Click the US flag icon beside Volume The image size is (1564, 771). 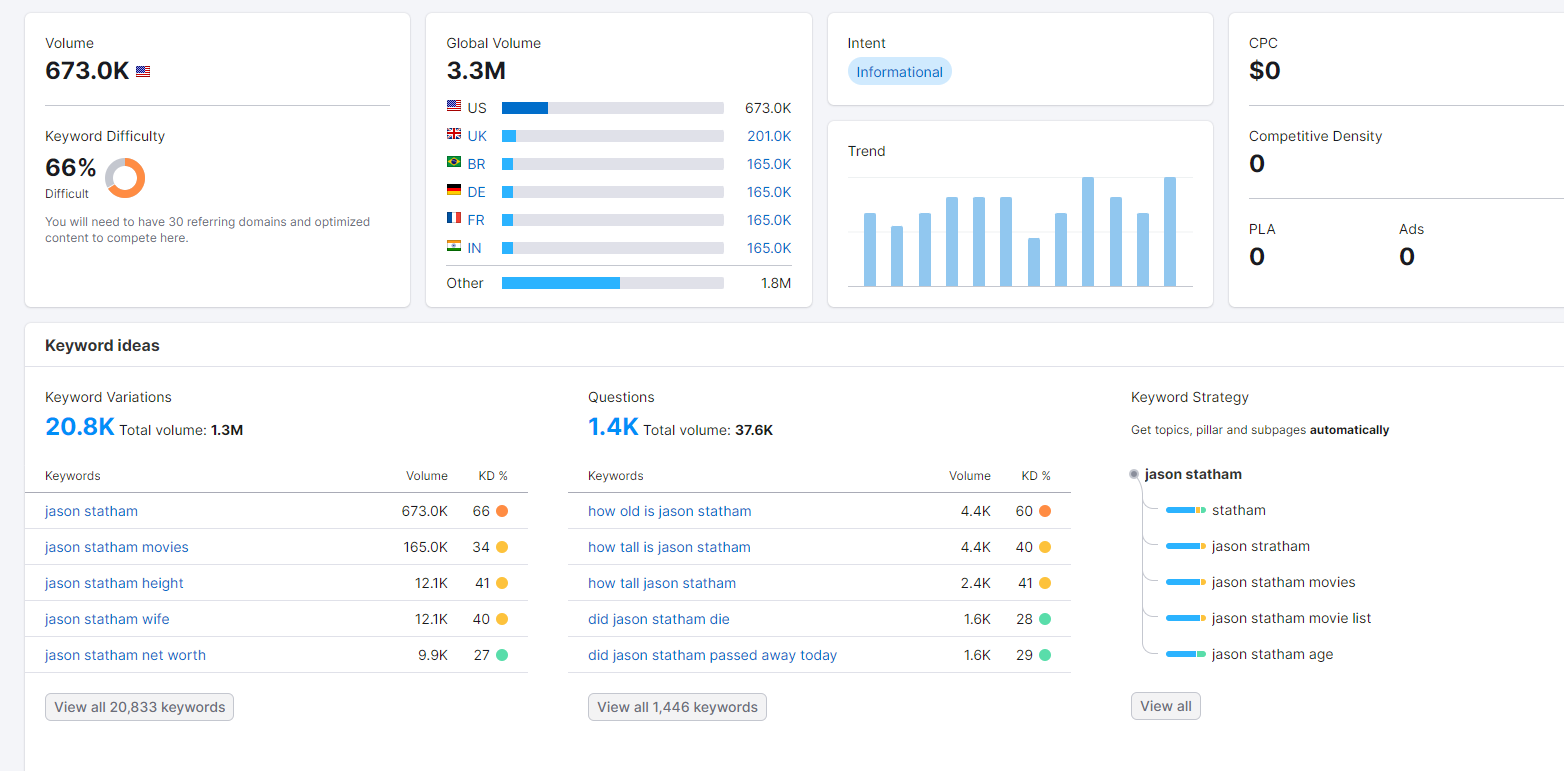(143, 72)
